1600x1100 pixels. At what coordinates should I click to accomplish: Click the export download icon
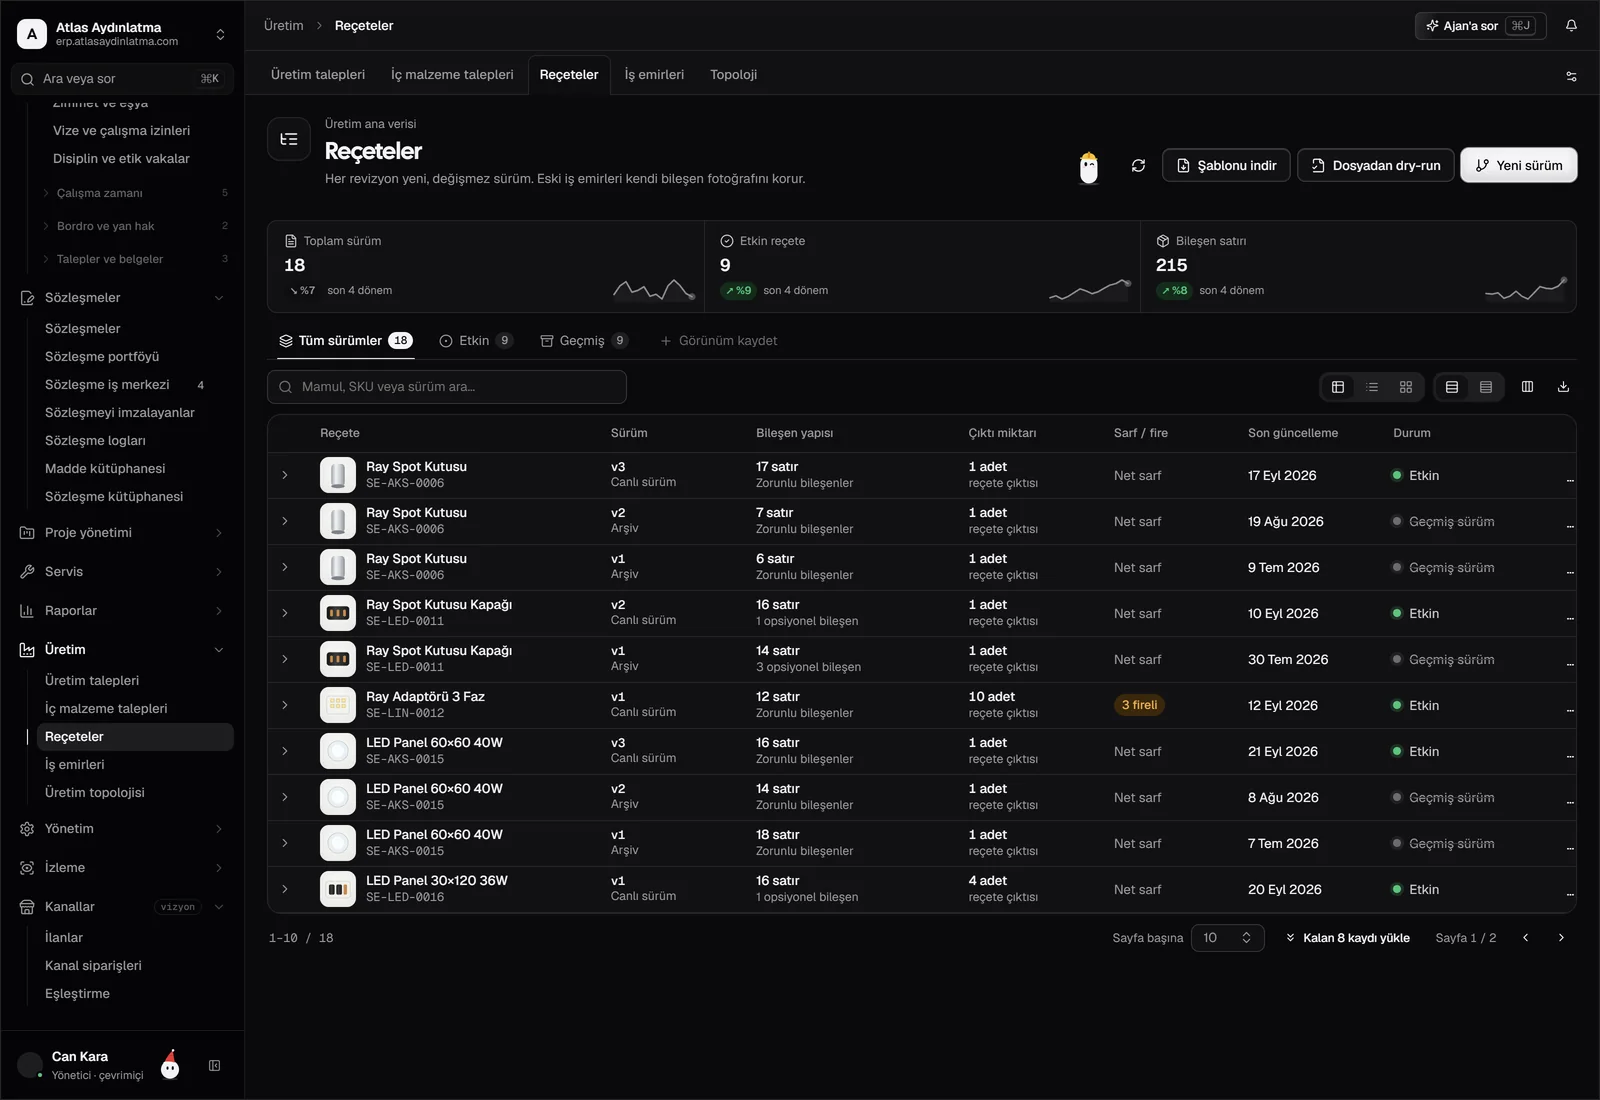pos(1563,387)
